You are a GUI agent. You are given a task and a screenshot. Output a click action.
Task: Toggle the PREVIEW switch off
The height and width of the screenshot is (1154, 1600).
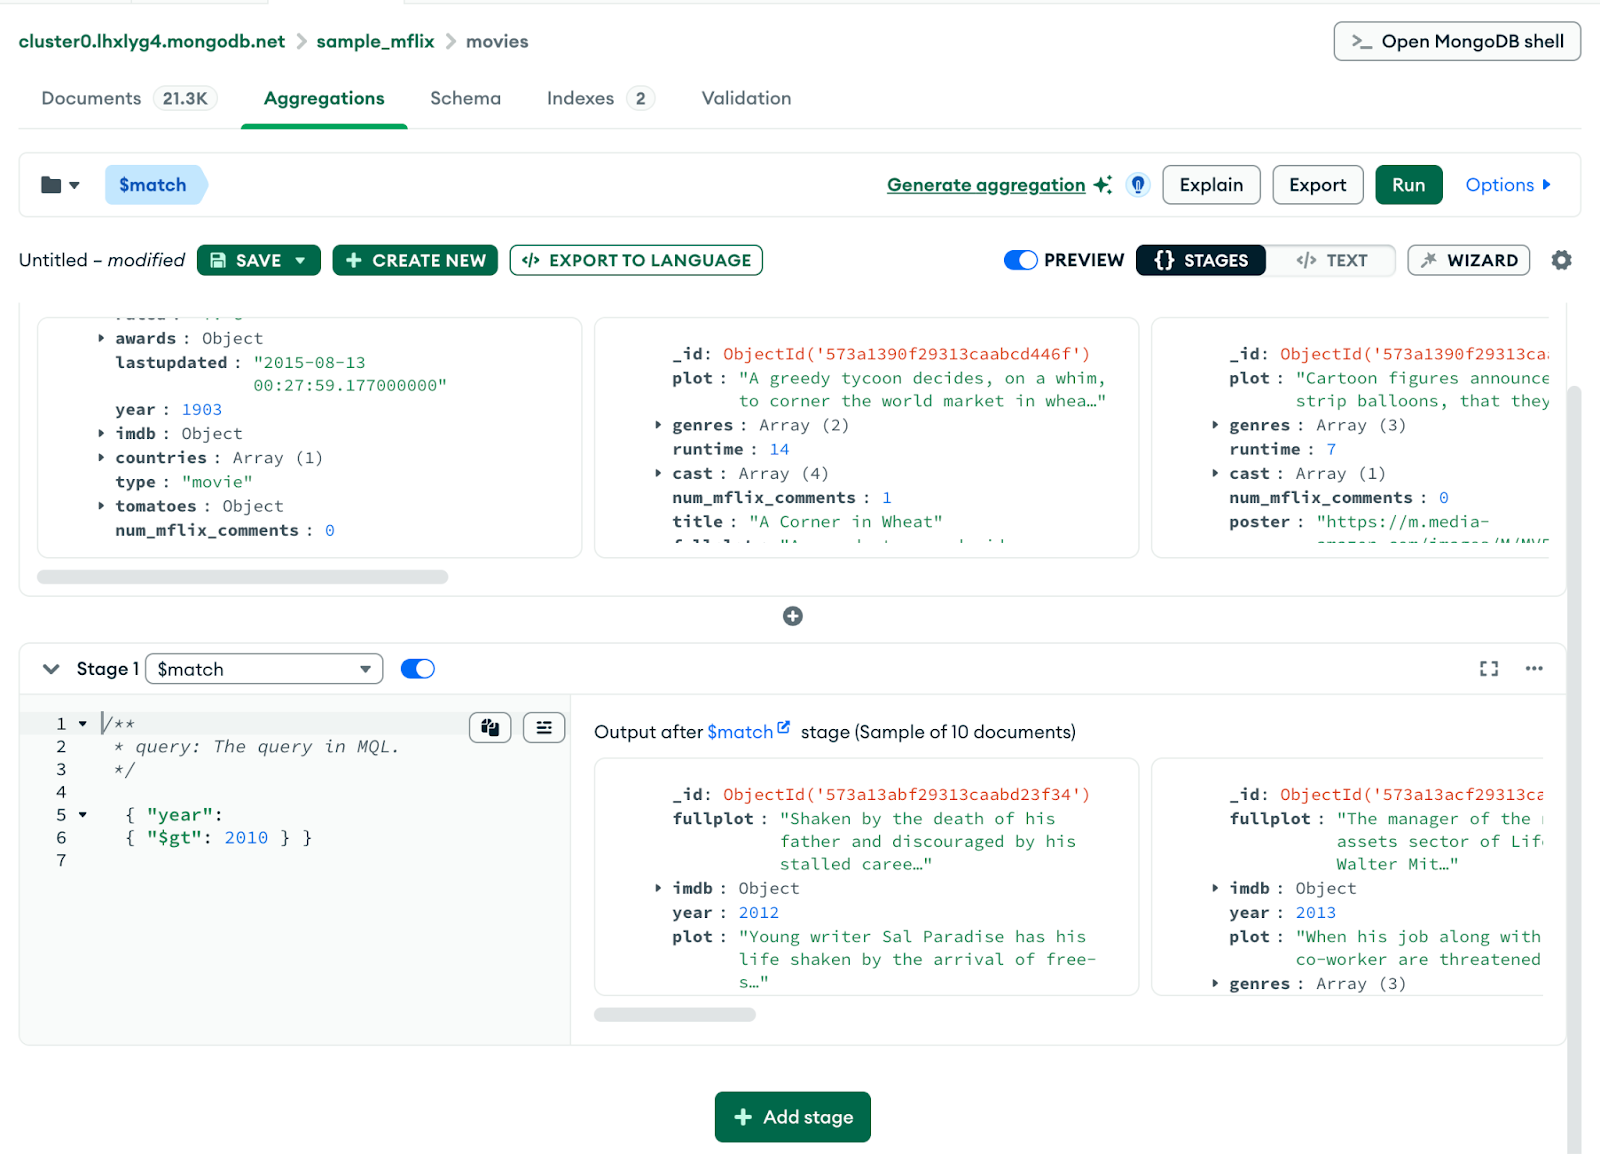(1020, 260)
